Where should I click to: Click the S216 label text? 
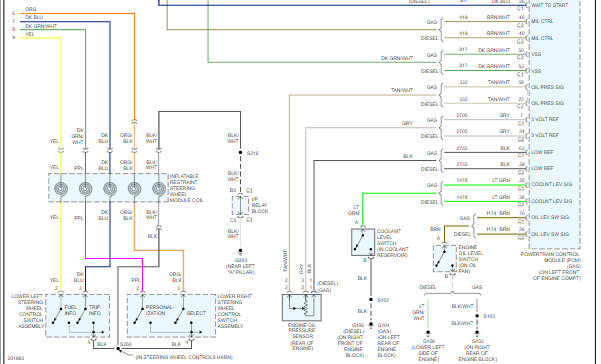point(253,152)
